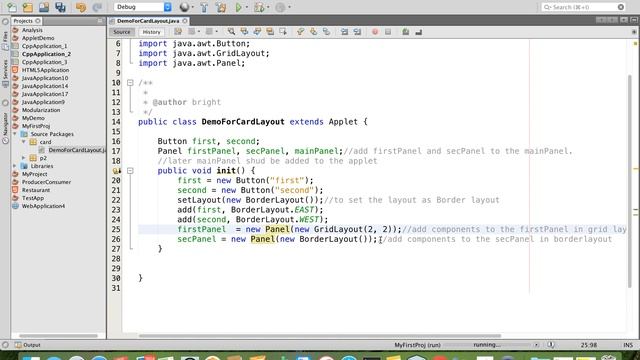Image resolution: width=640 pixels, height=360 pixels.
Task: Switch to the Source view tab
Action: [x=122, y=32]
